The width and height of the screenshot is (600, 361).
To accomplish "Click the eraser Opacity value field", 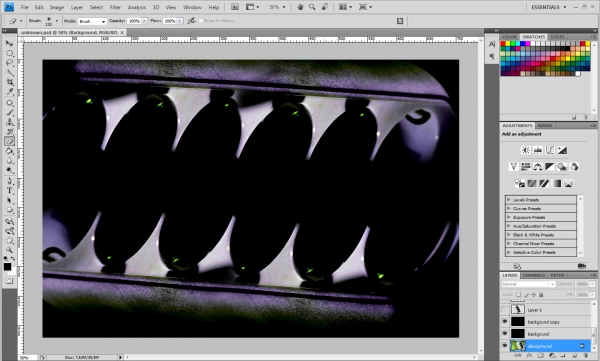I will coord(134,21).
